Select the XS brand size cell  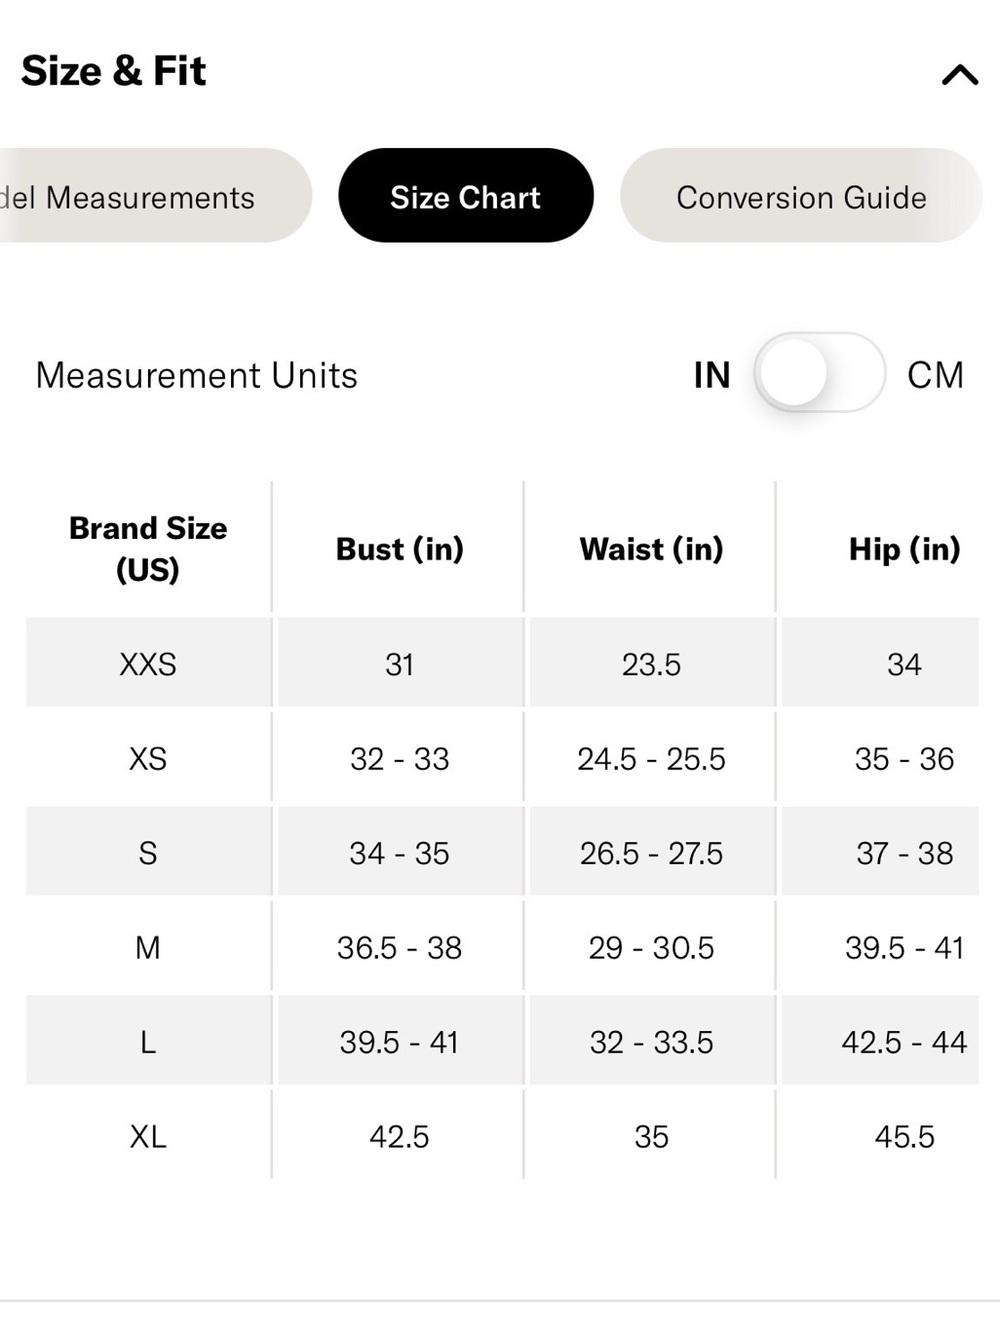148,758
